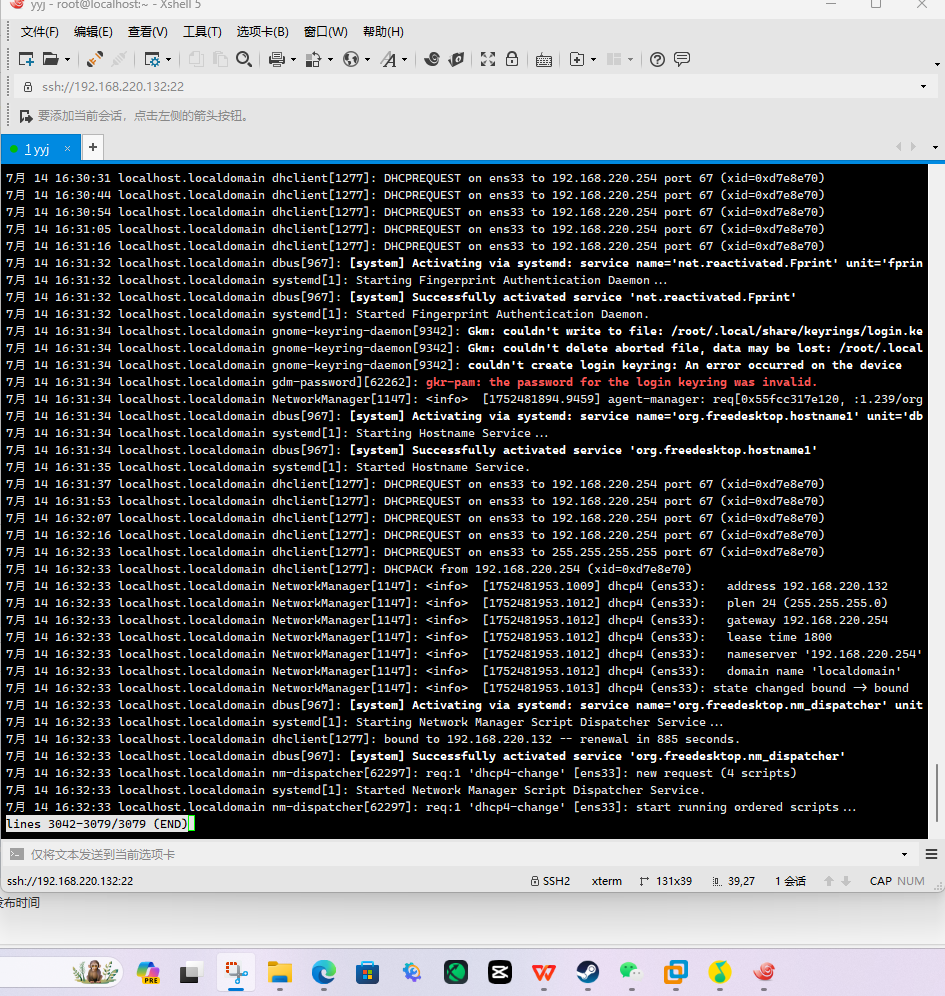Viewport: 945px width, 996px height.
Task: Click the 'lines 3042-3079/3079 (END)' pager line
Action: pyautogui.click(x=97, y=824)
